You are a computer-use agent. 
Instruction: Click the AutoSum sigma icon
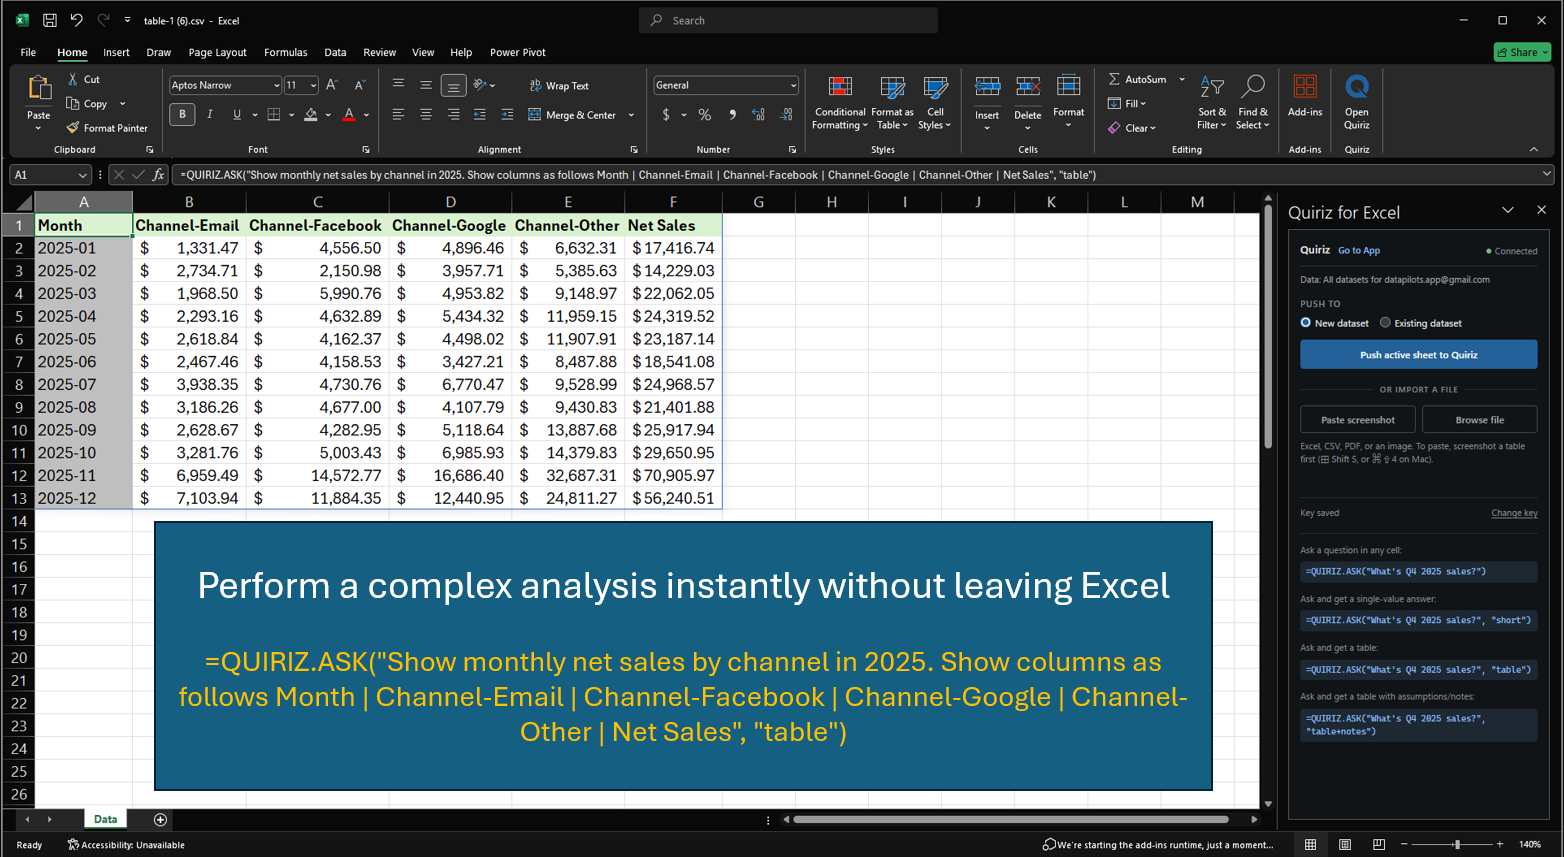1114,79
